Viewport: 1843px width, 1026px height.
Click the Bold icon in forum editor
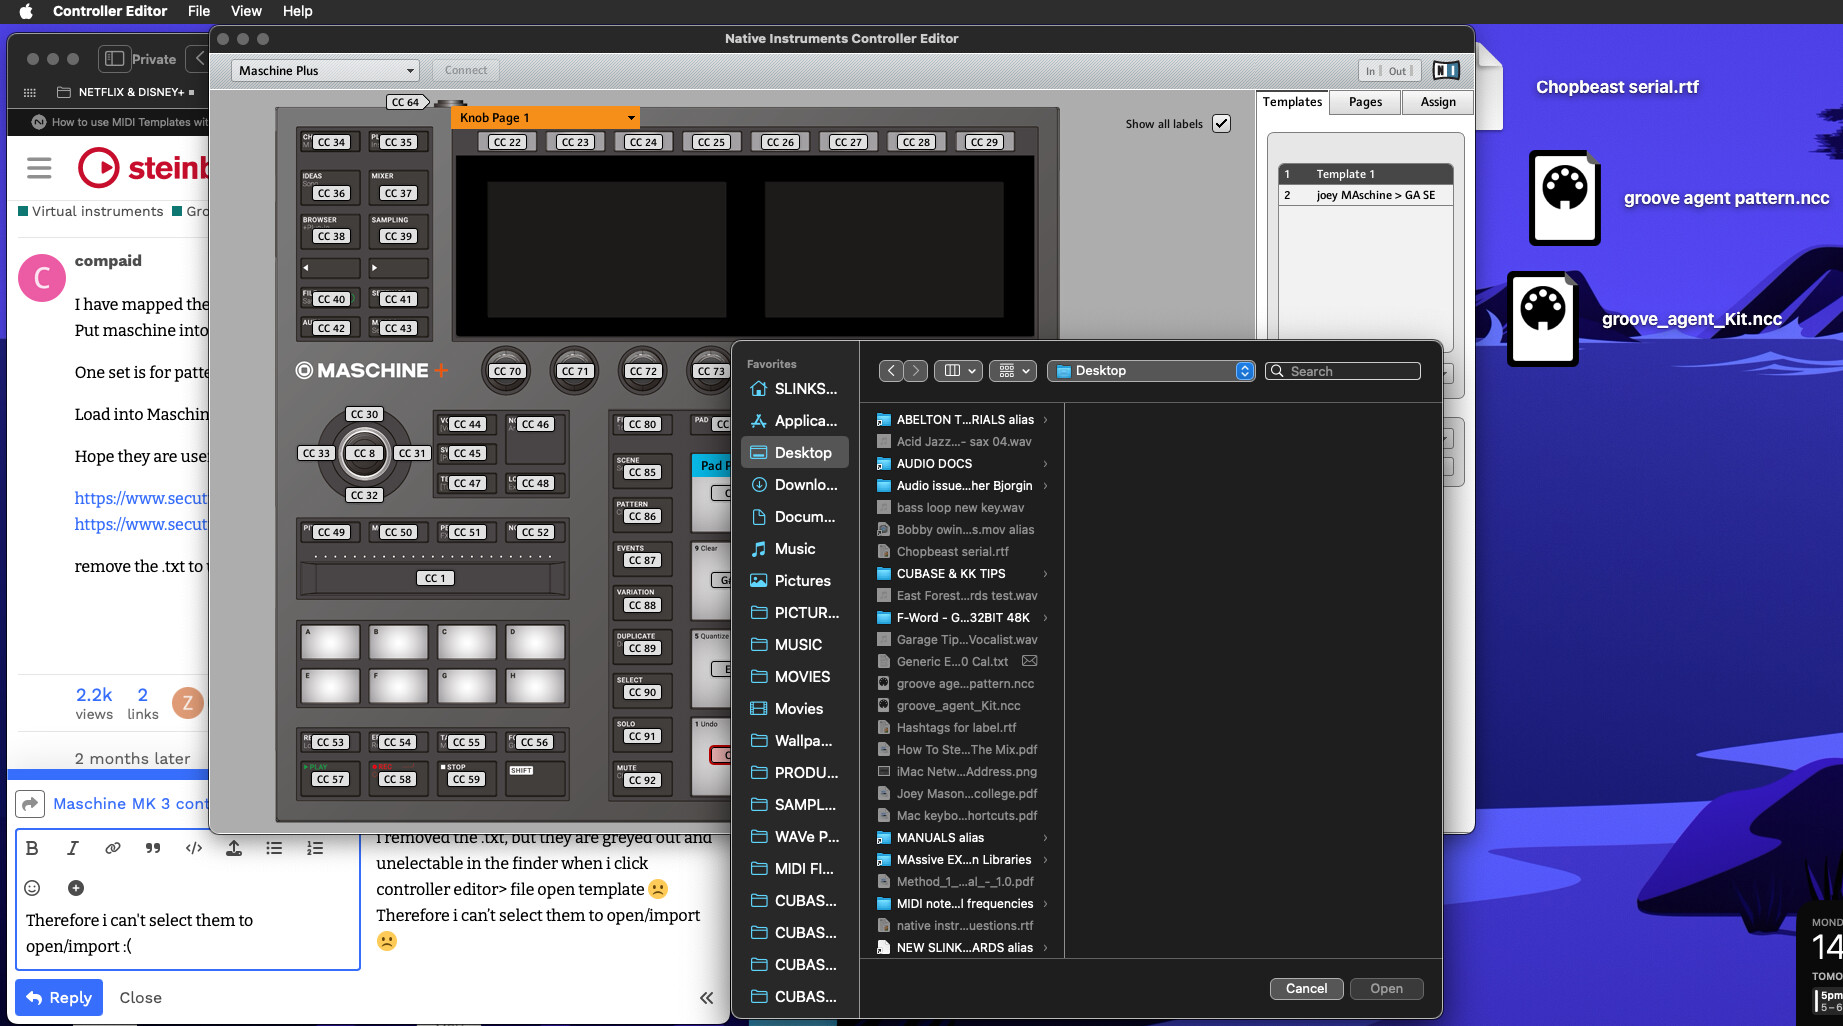[x=32, y=848]
